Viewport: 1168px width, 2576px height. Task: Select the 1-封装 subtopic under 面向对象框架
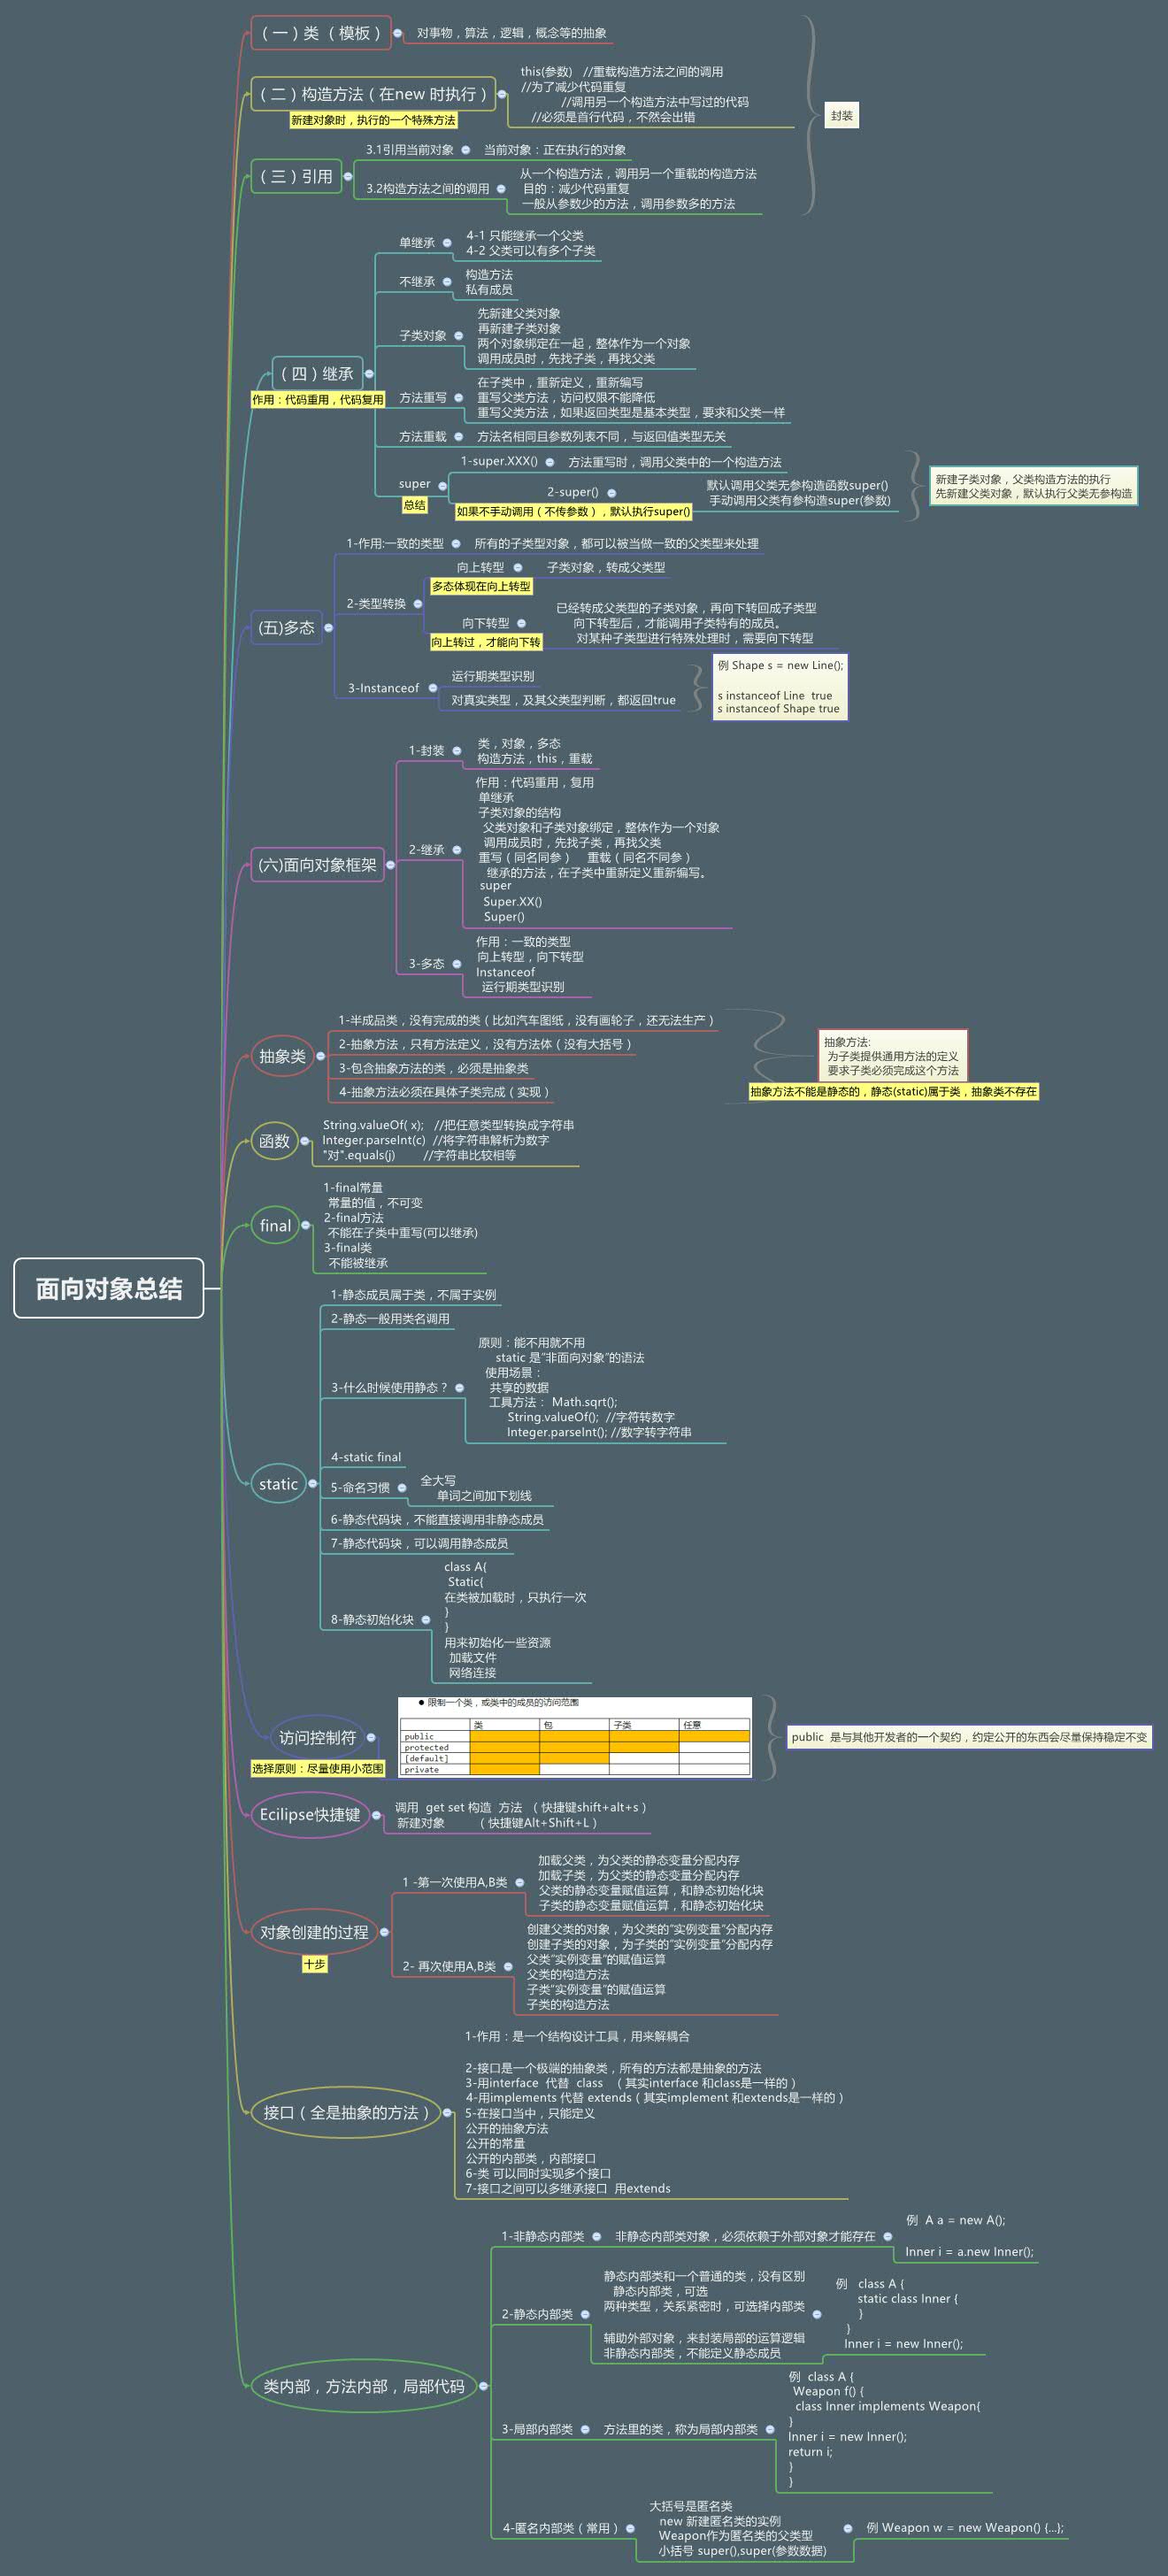(x=426, y=751)
